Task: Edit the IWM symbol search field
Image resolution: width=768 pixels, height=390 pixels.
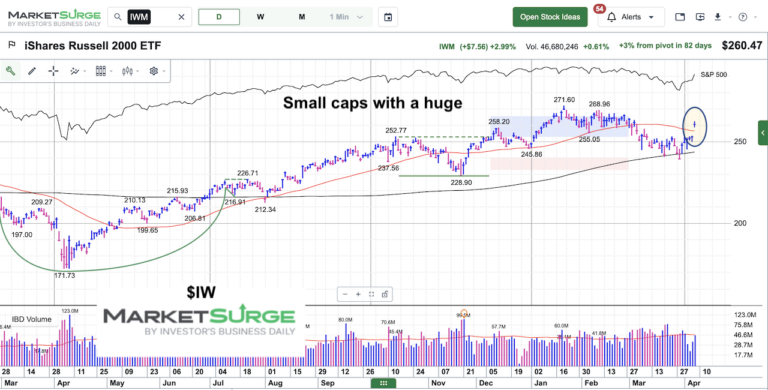Action: pos(150,17)
